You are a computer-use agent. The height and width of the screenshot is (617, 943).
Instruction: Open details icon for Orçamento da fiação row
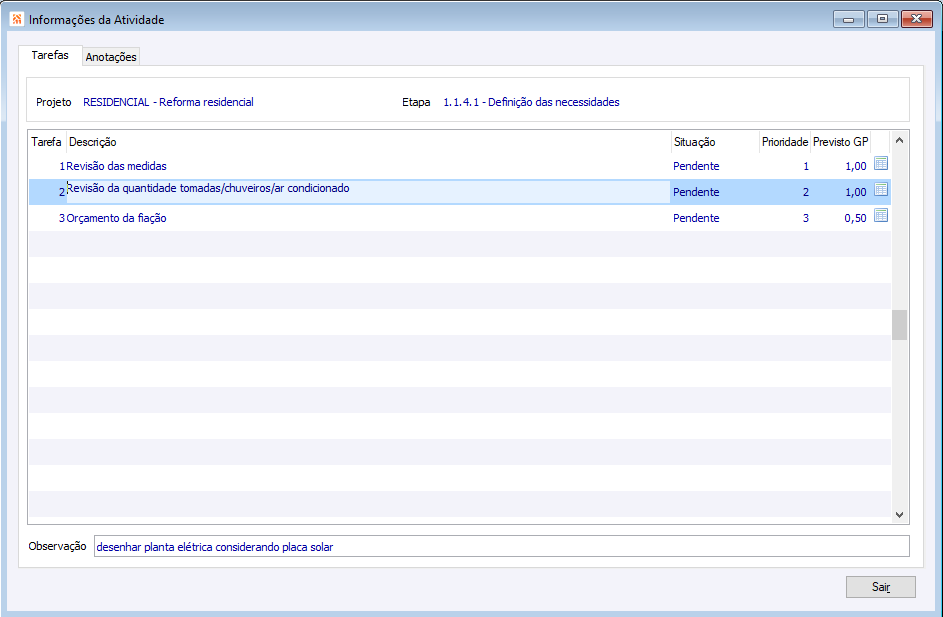tap(880, 215)
